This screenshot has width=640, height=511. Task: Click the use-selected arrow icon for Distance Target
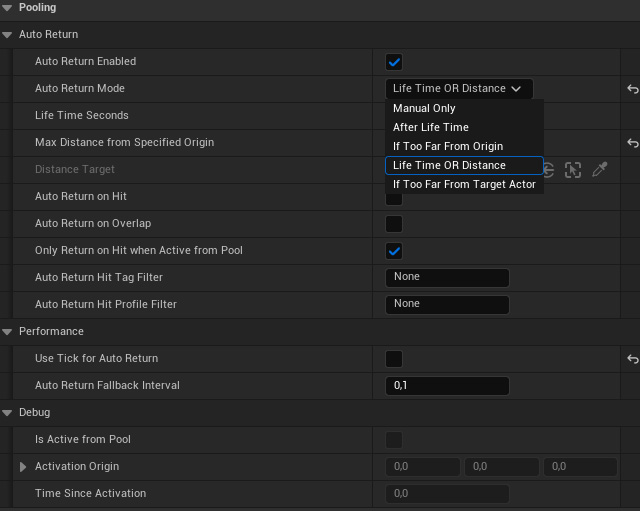[550, 170]
